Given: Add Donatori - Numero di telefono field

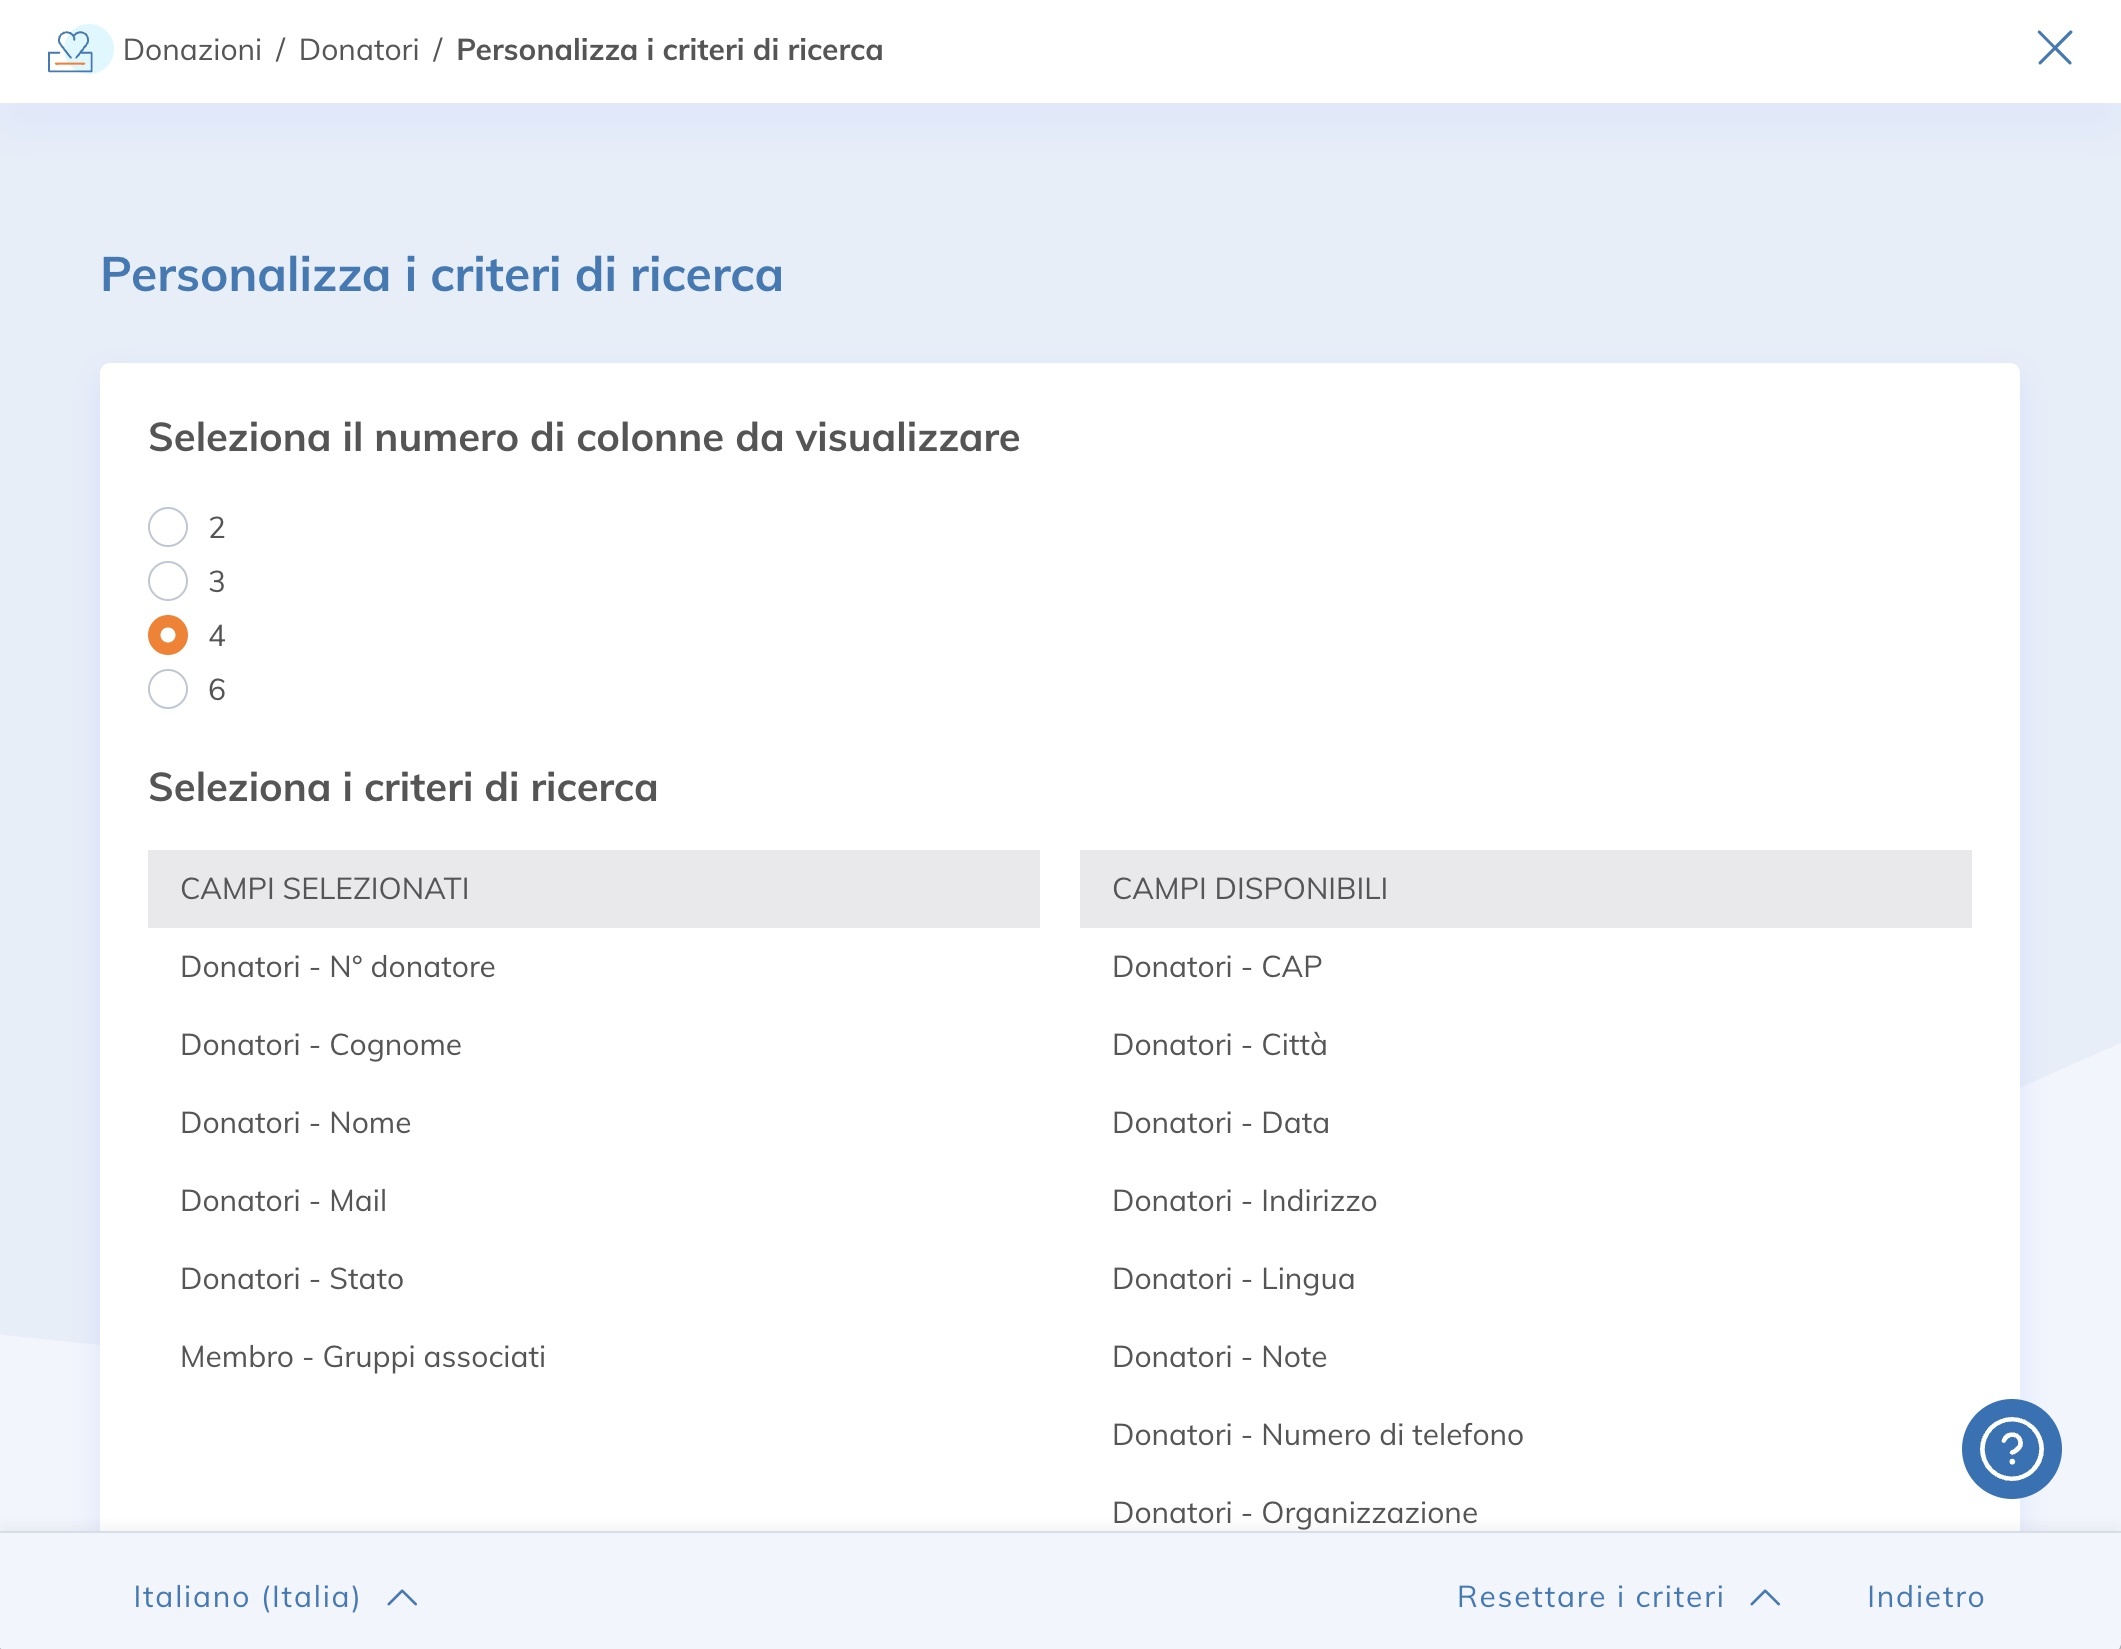Looking at the screenshot, I should click(x=1318, y=1435).
